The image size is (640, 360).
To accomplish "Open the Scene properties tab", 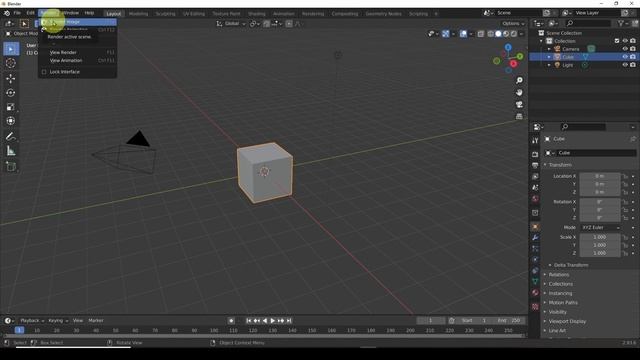I will [x=535, y=187].
